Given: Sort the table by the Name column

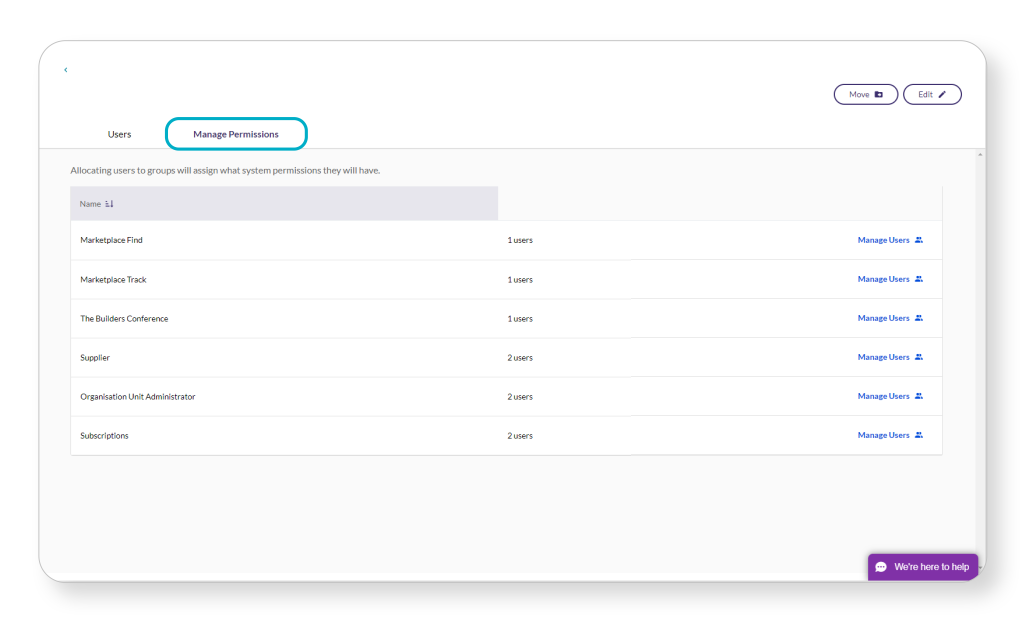Looking at the screenshot, I should pos(97,203).
